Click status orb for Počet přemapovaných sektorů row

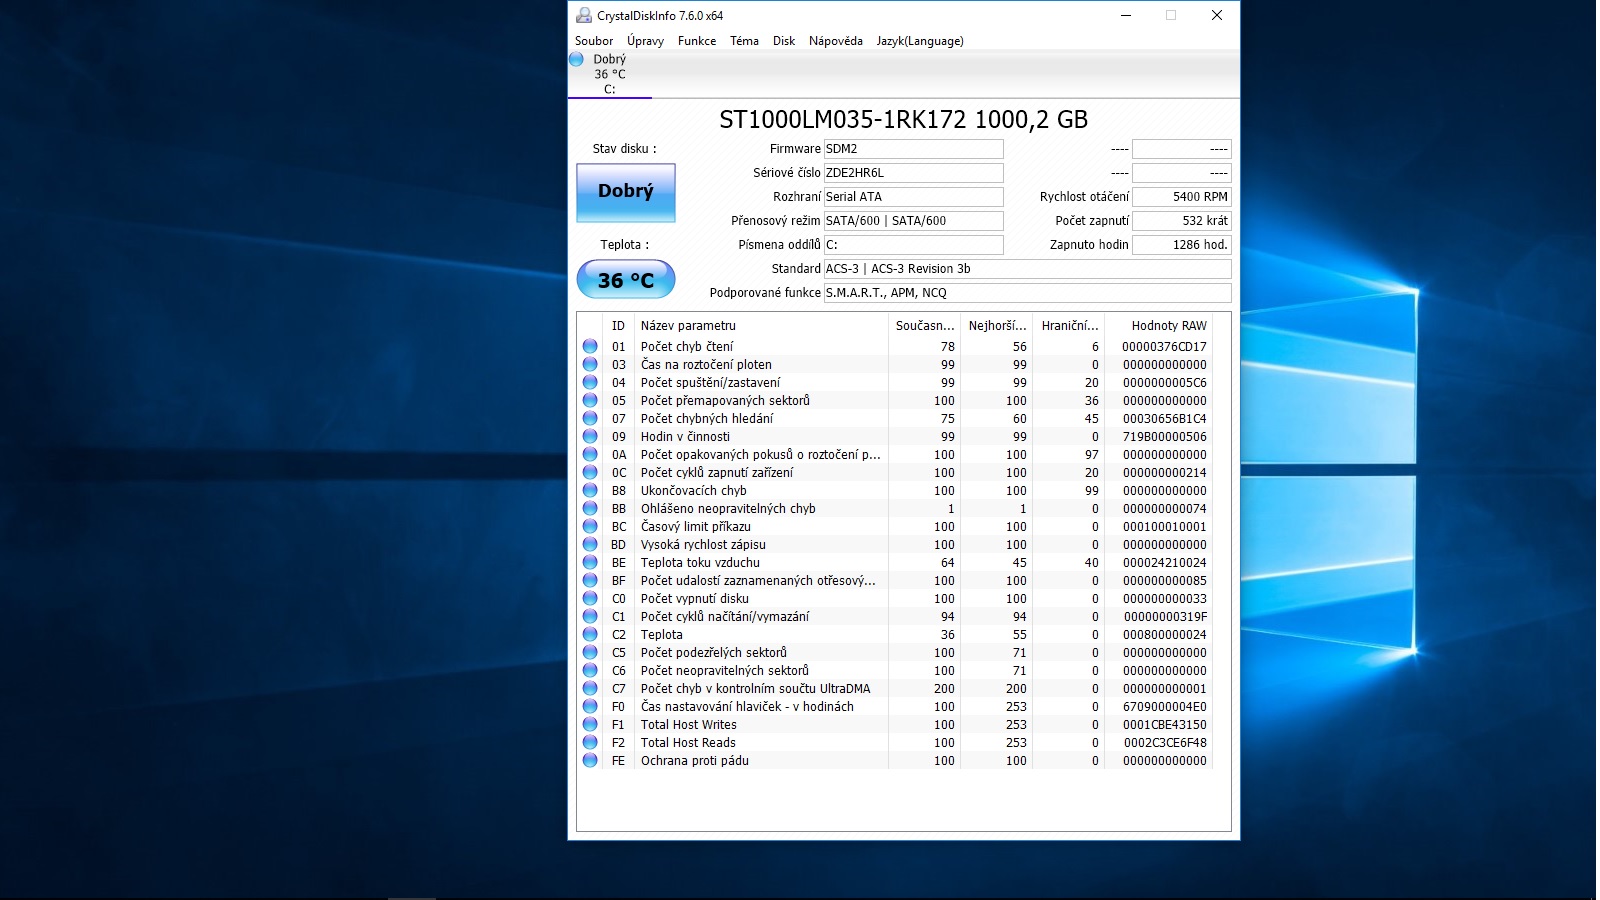coord(590,401)
